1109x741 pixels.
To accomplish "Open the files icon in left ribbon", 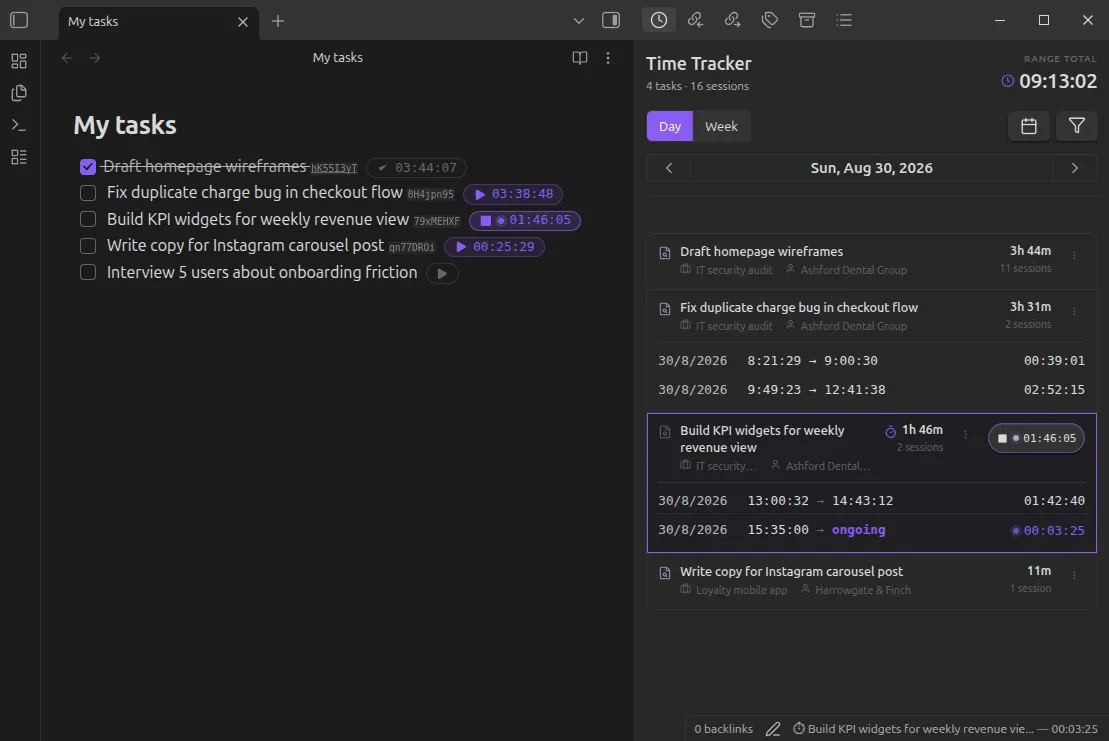I will [19, 93].
